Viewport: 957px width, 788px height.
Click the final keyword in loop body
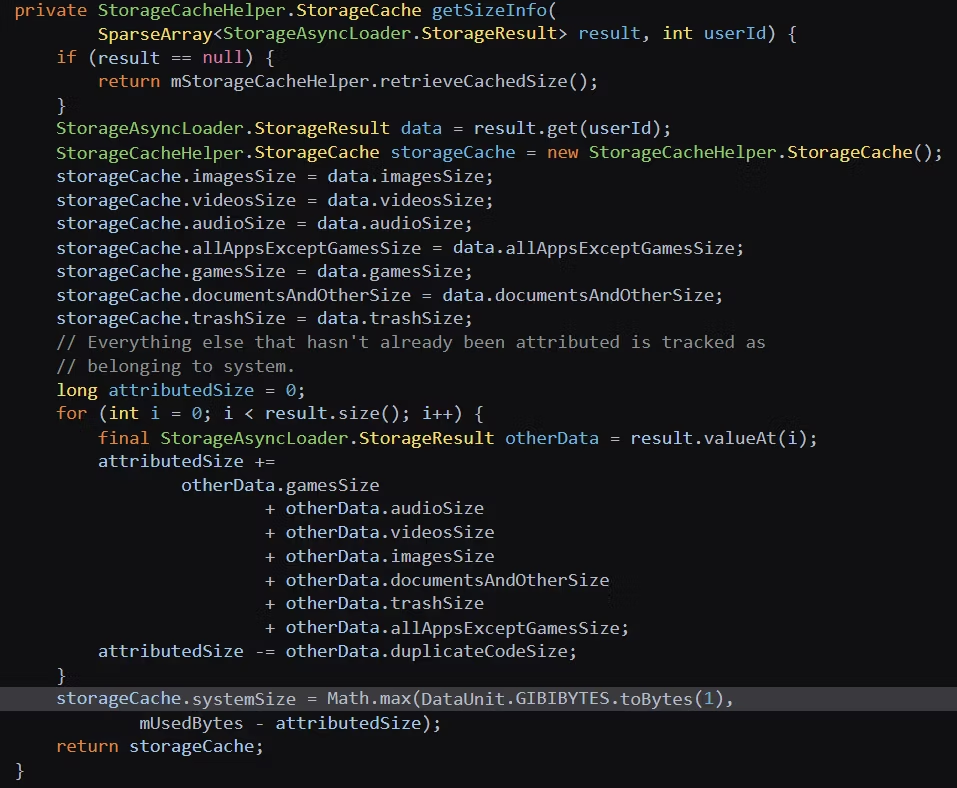(123, 438)
